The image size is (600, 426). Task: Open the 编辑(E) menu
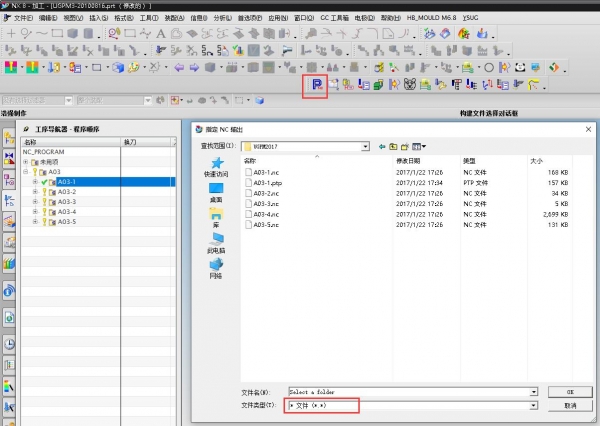(x=48, y=18)
